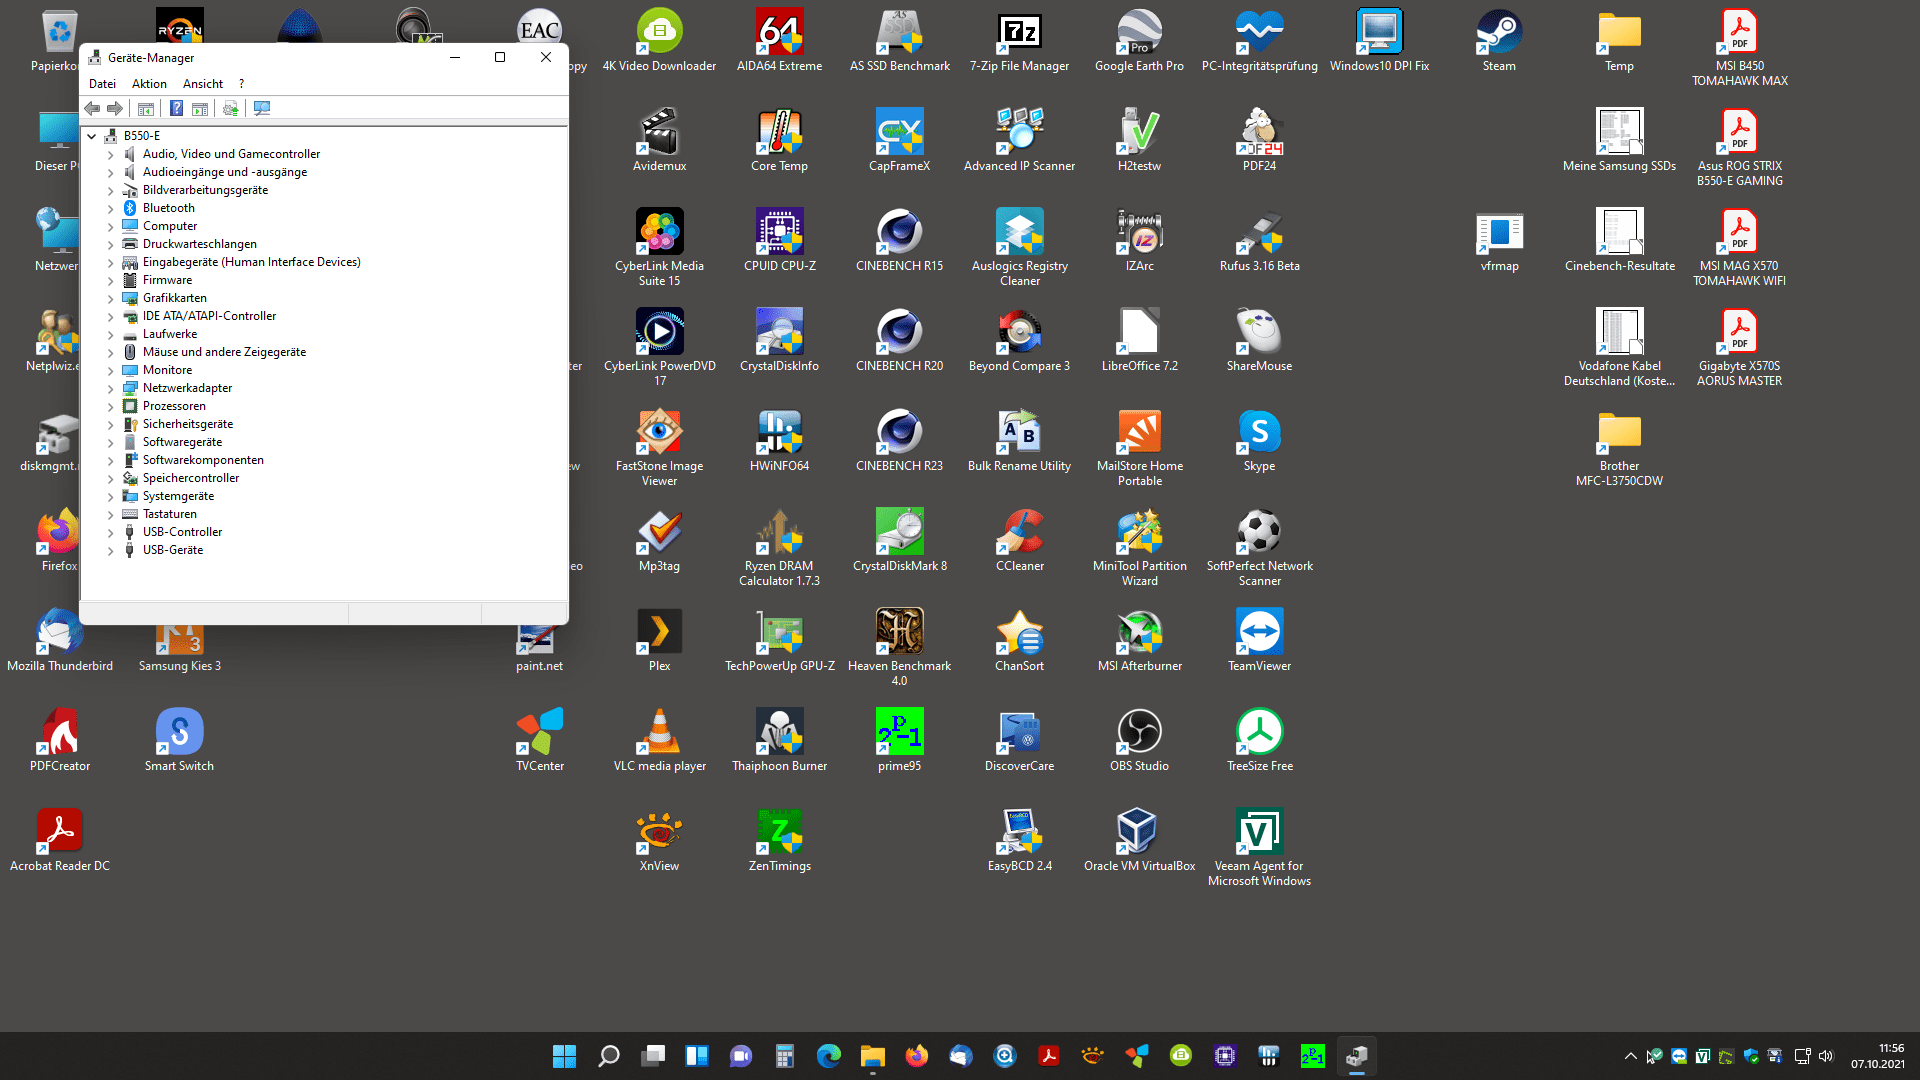Select the Mozilla Thunderbird desktop icon
Screen dimensions: 1920x1080
tap(60, 641)
